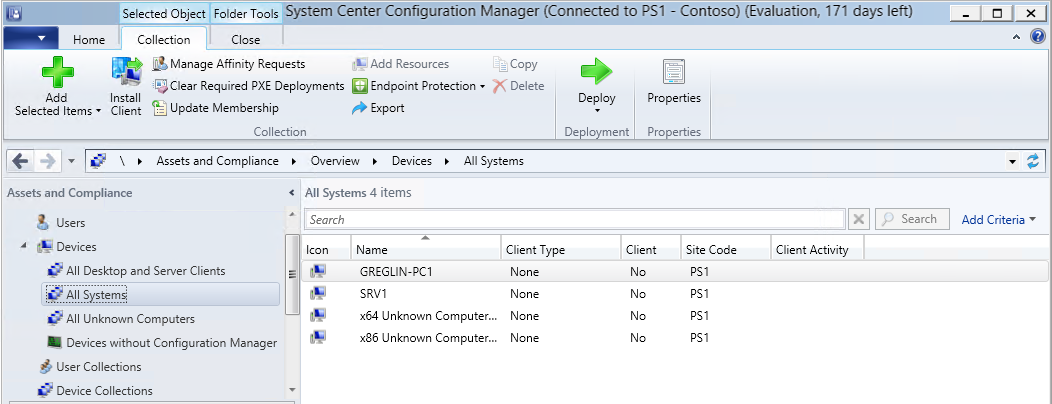This screenshot has width=1052, height=404.
Task: Open the Endpoint Protection dropdown
Action: 419,86
